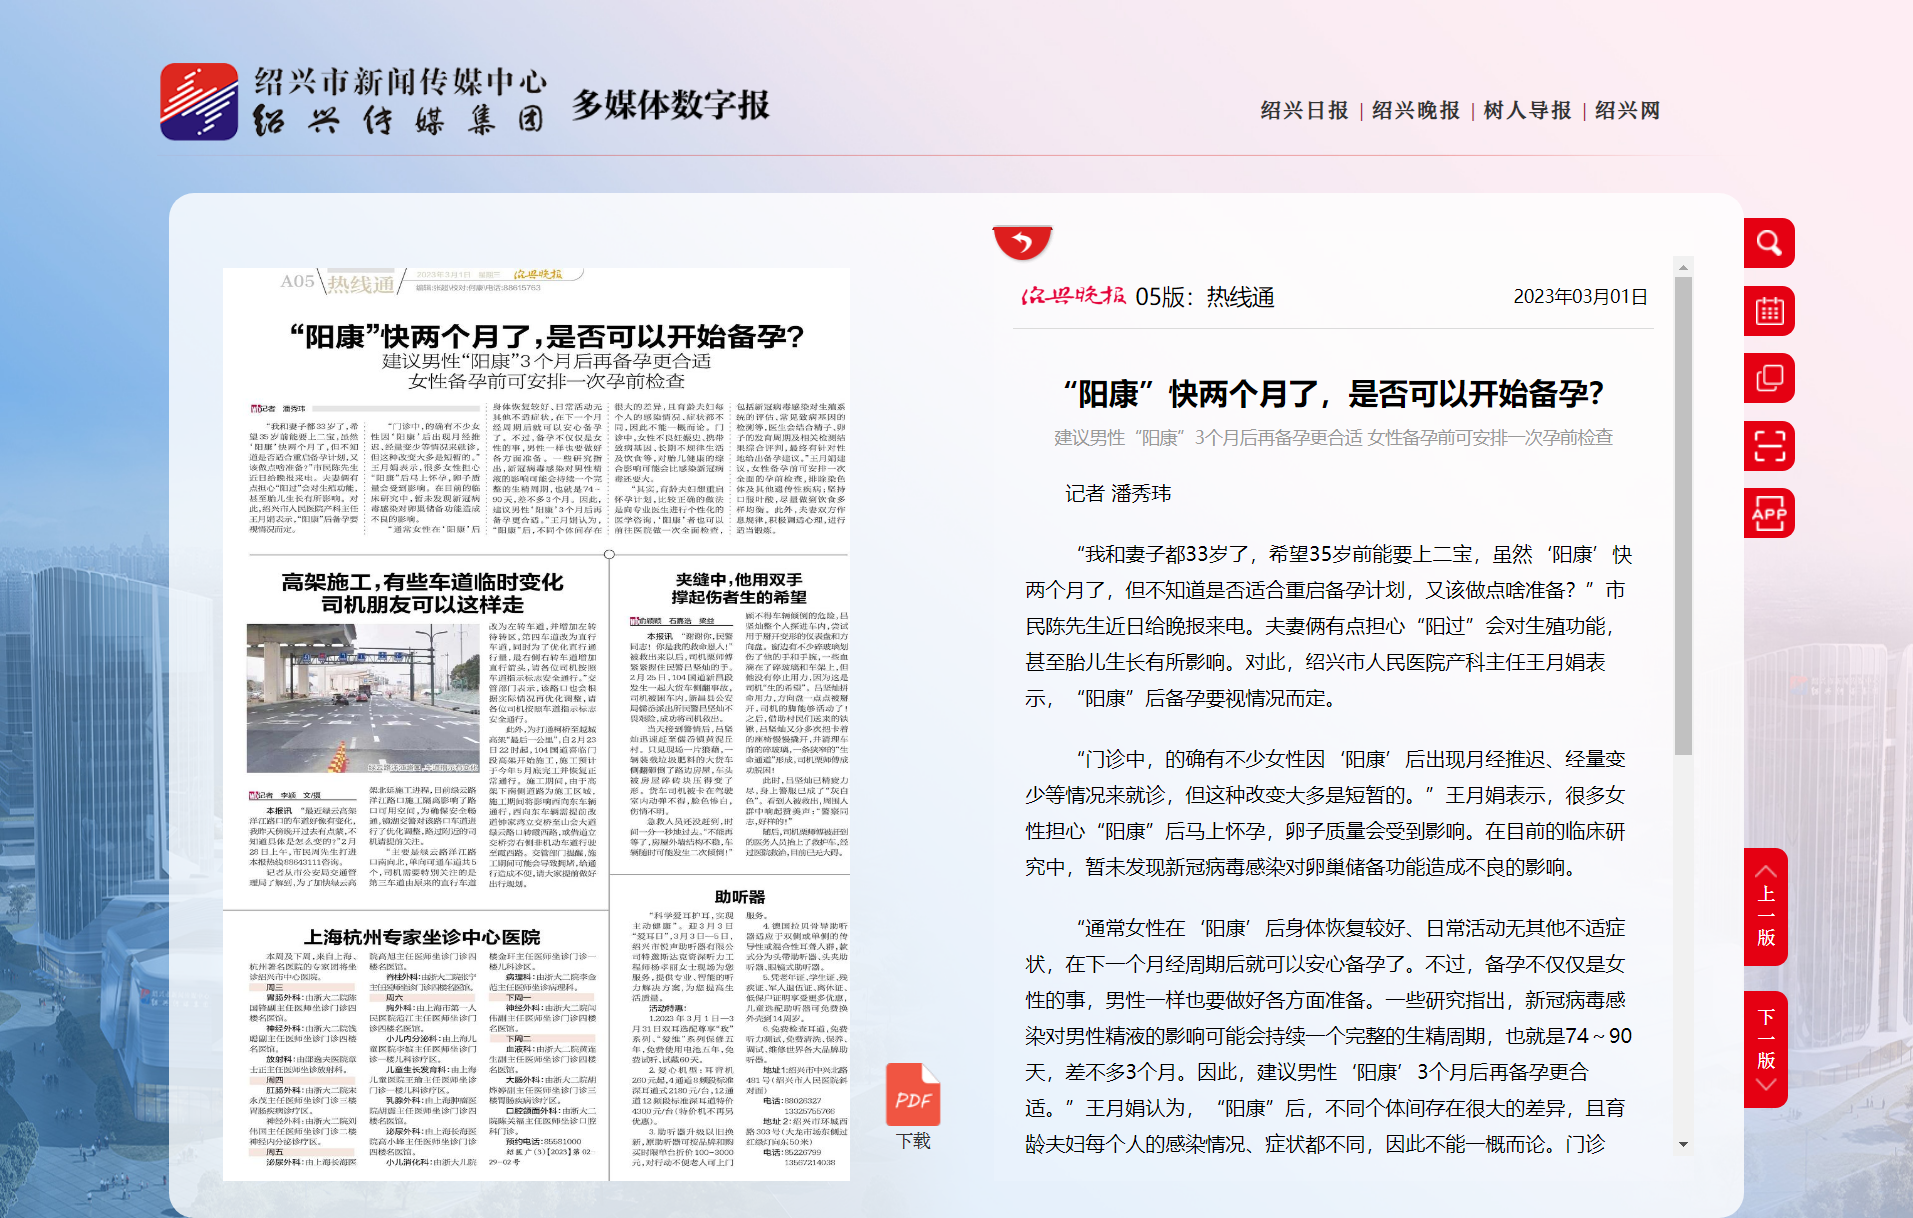Screen dimensions: 1913x1218
Task: Click the Shaoxing Media Group logo
Action: tap(353, 102)
